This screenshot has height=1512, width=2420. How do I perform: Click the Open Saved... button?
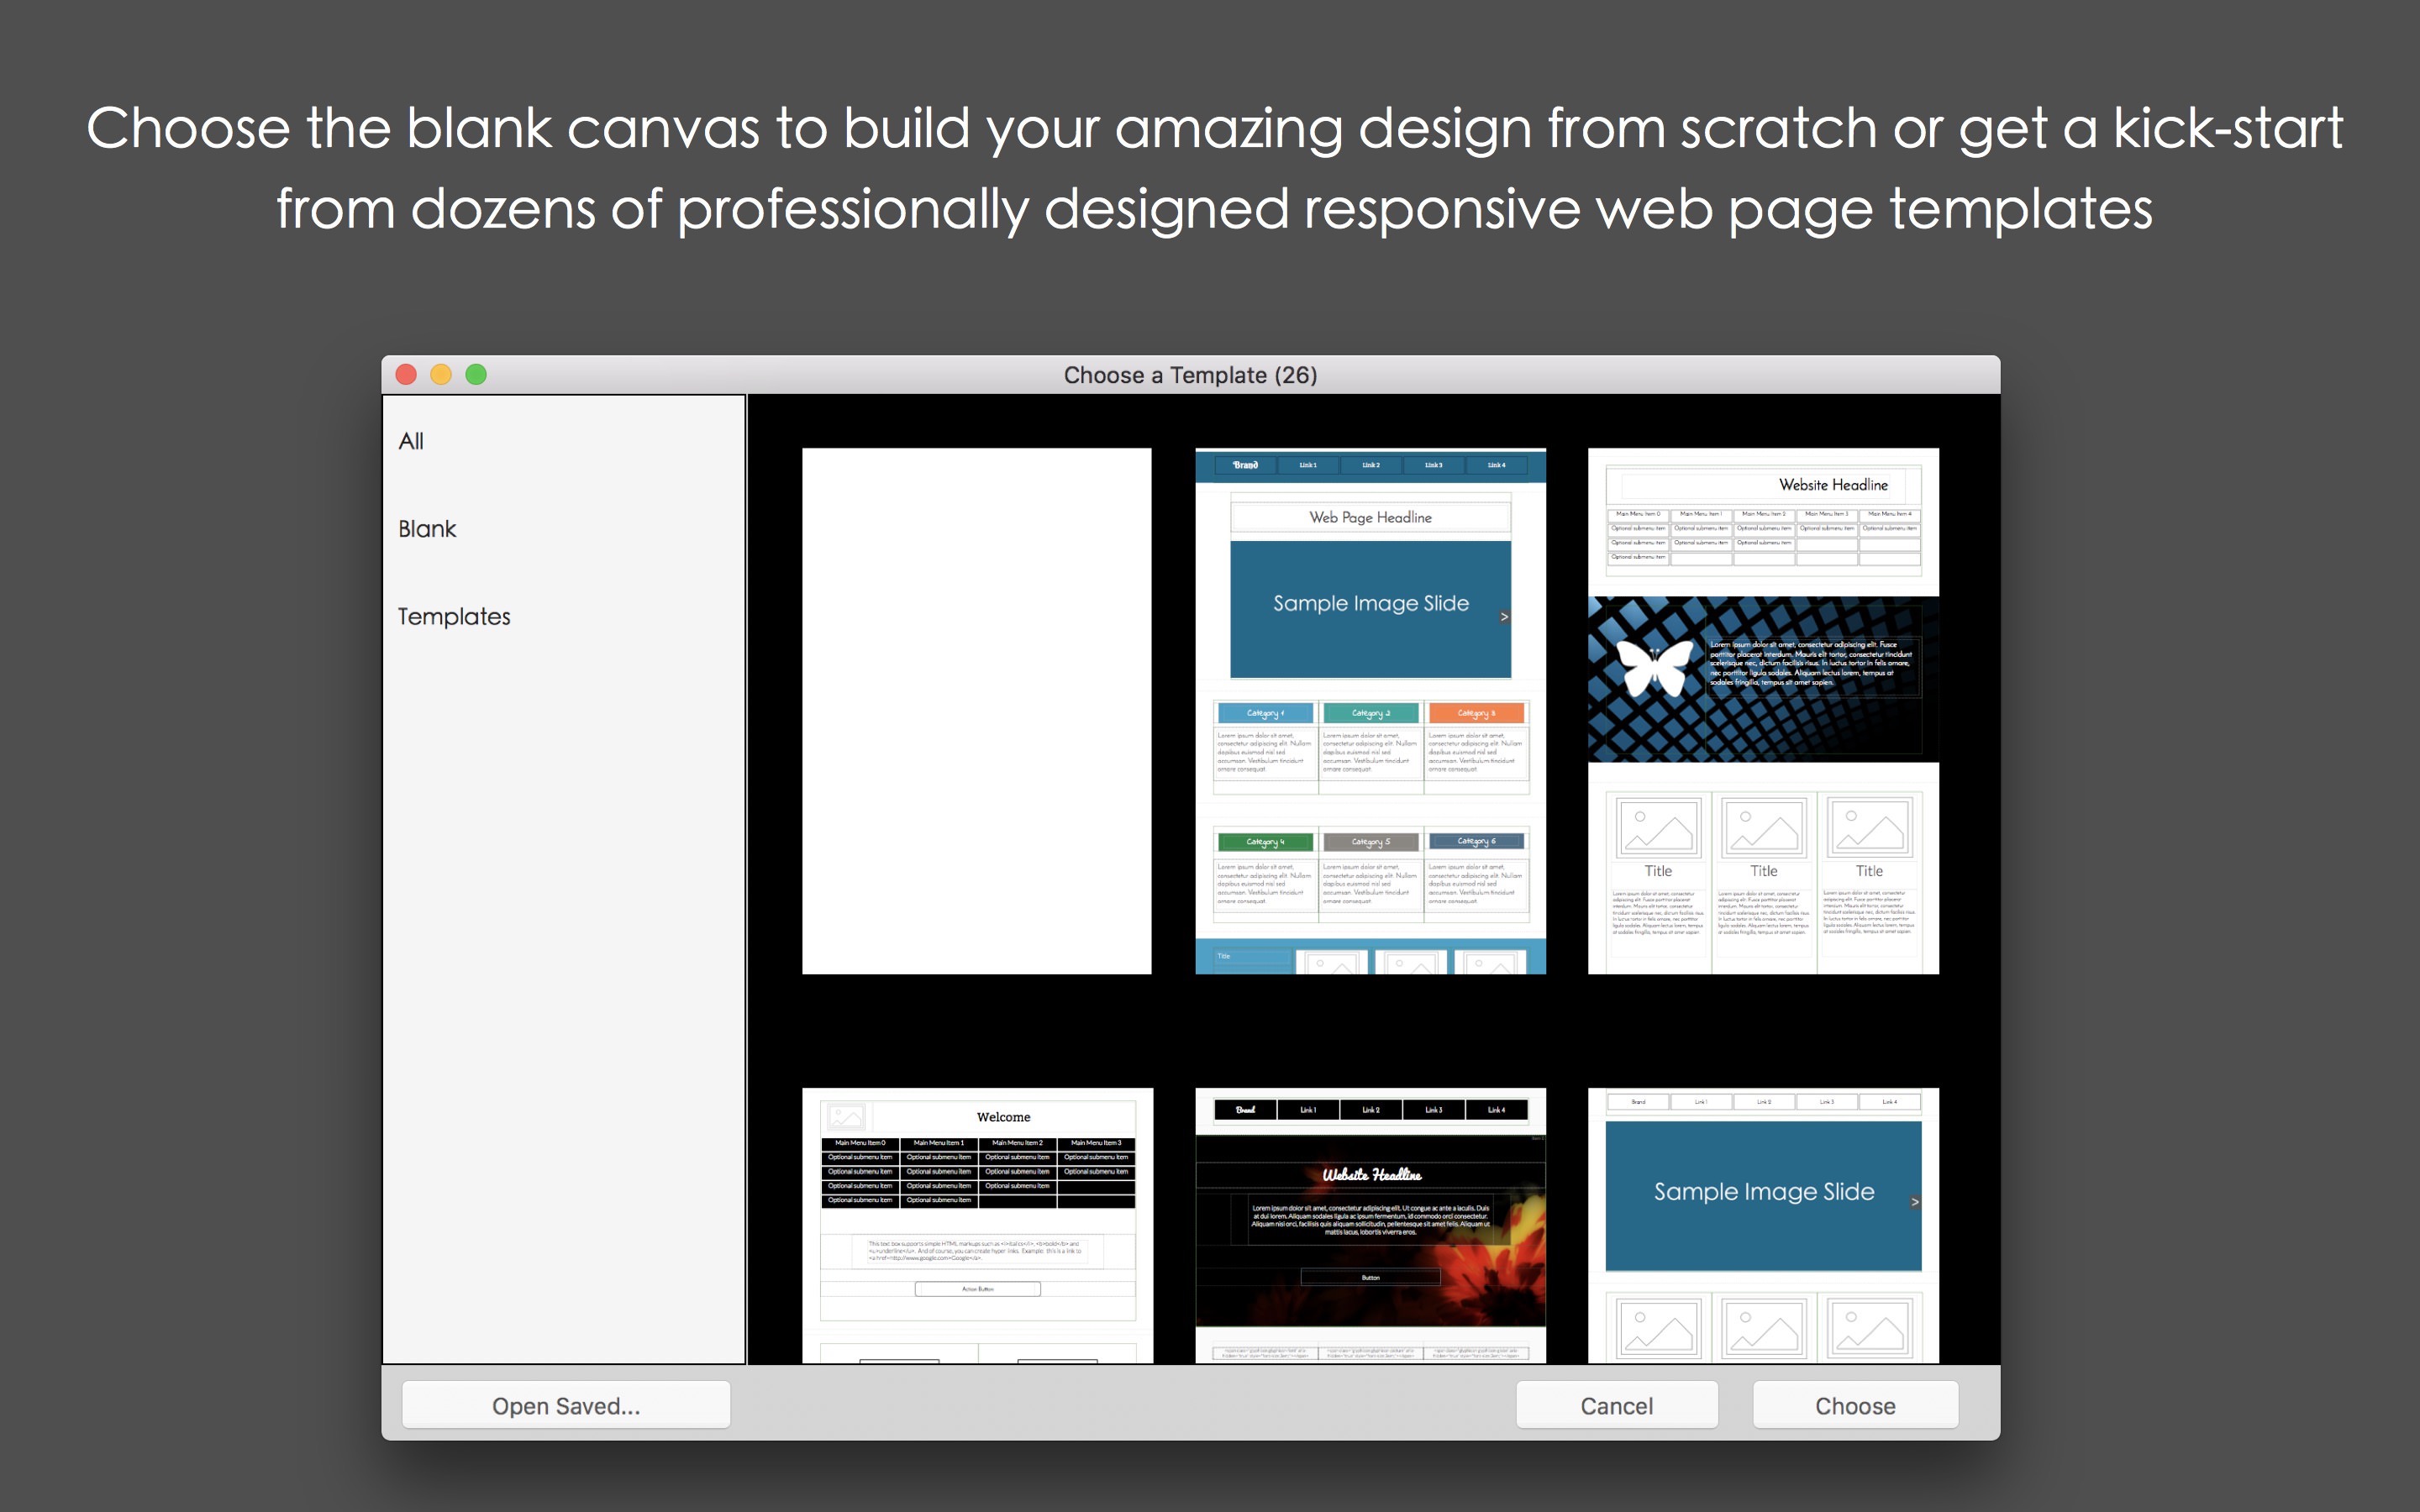click(566, 1405)
